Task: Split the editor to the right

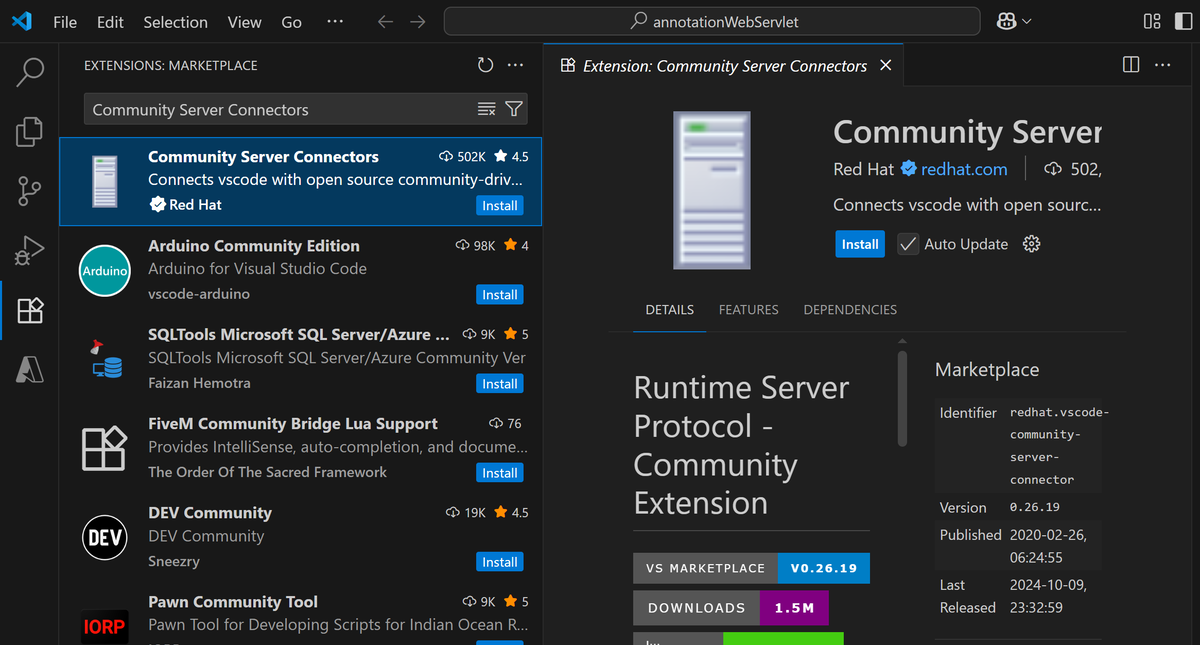Action: click(x=1131, y=65)
